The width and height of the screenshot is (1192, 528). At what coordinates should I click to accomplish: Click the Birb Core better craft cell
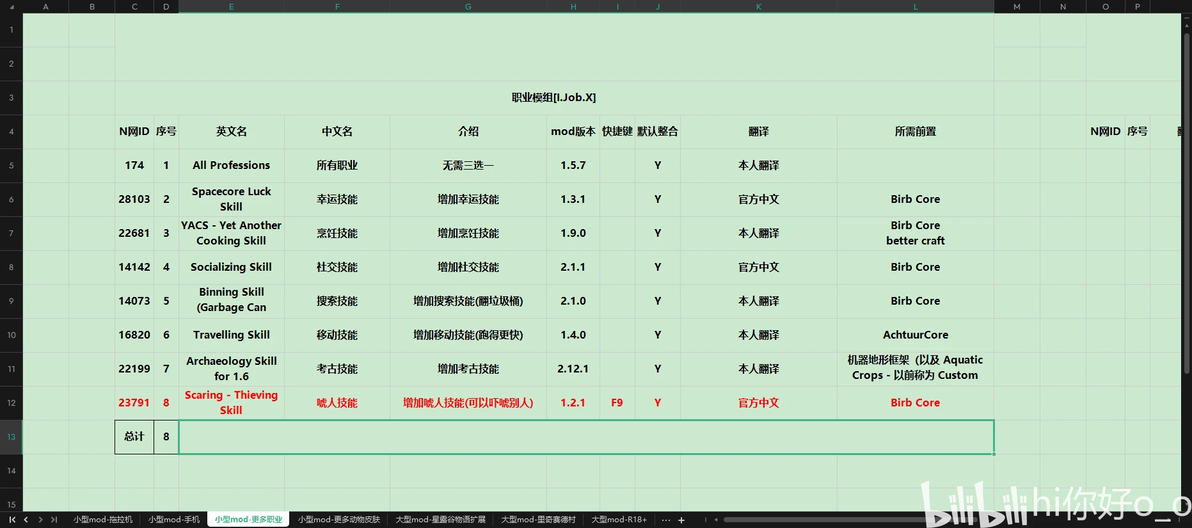click(x=915, y=233)
